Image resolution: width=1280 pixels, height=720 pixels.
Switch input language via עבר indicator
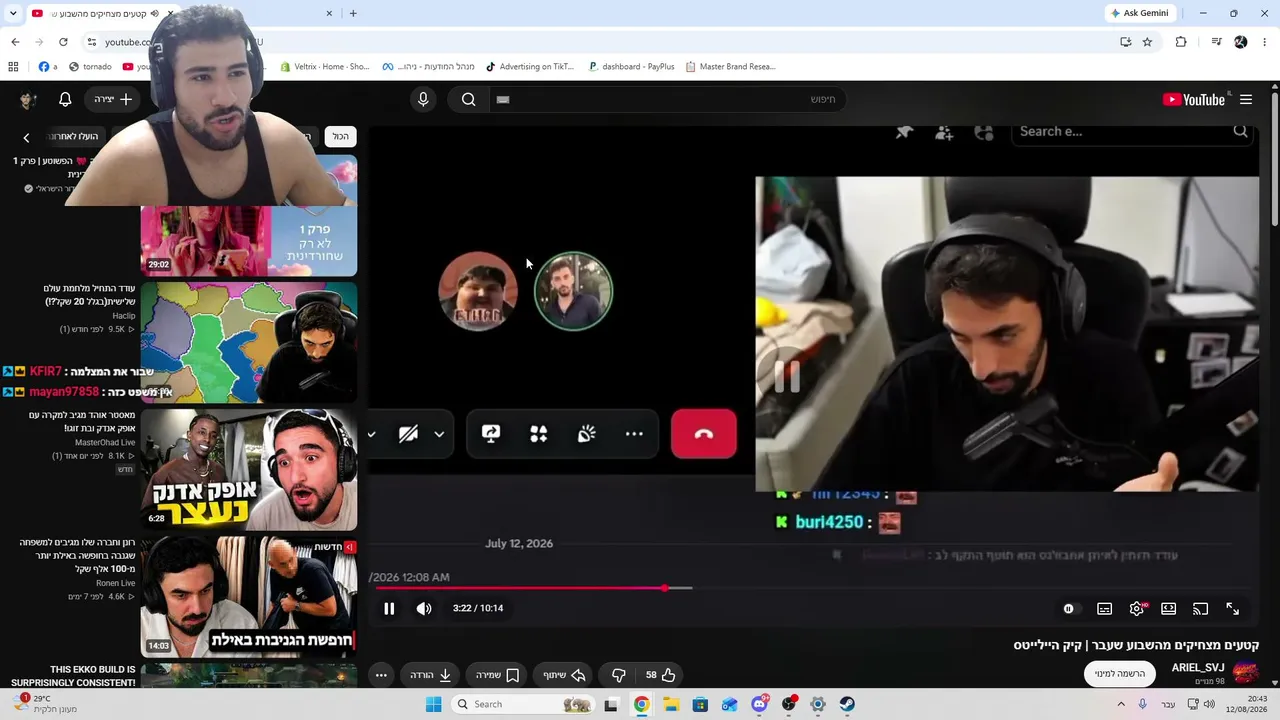pyautogui.click(x=1168, y=704)
